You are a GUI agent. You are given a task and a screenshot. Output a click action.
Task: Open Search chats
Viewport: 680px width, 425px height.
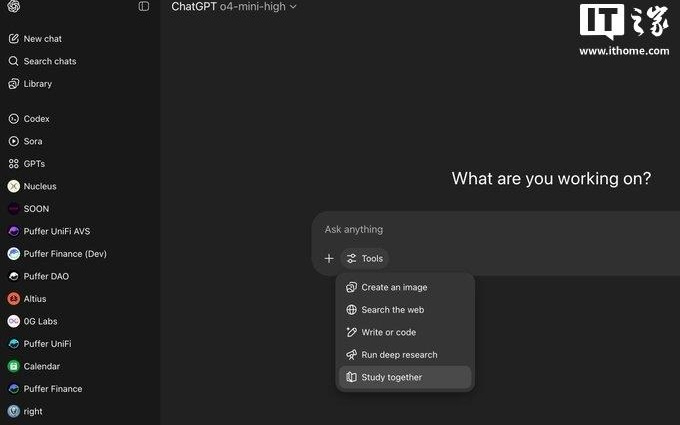click(x=50, y=61)
